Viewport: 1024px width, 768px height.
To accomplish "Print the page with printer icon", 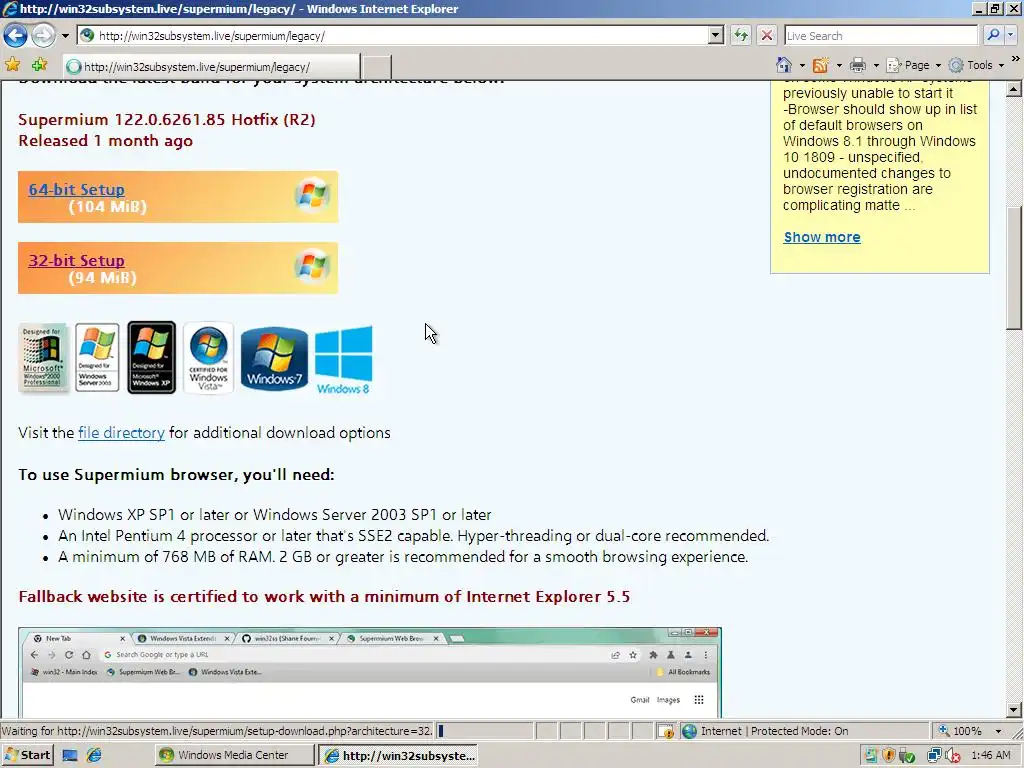I will coord(858,65).
